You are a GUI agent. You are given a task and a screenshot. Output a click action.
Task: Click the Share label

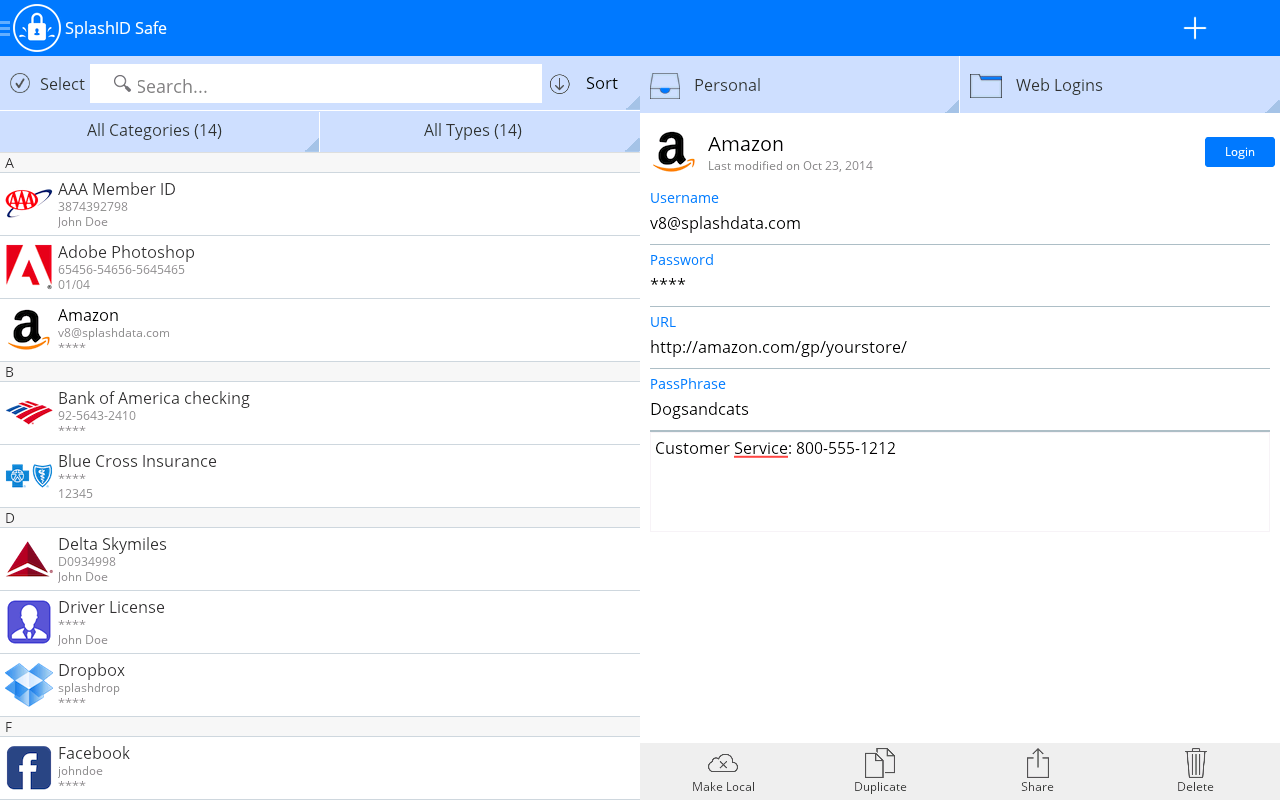coord(1037,787)
